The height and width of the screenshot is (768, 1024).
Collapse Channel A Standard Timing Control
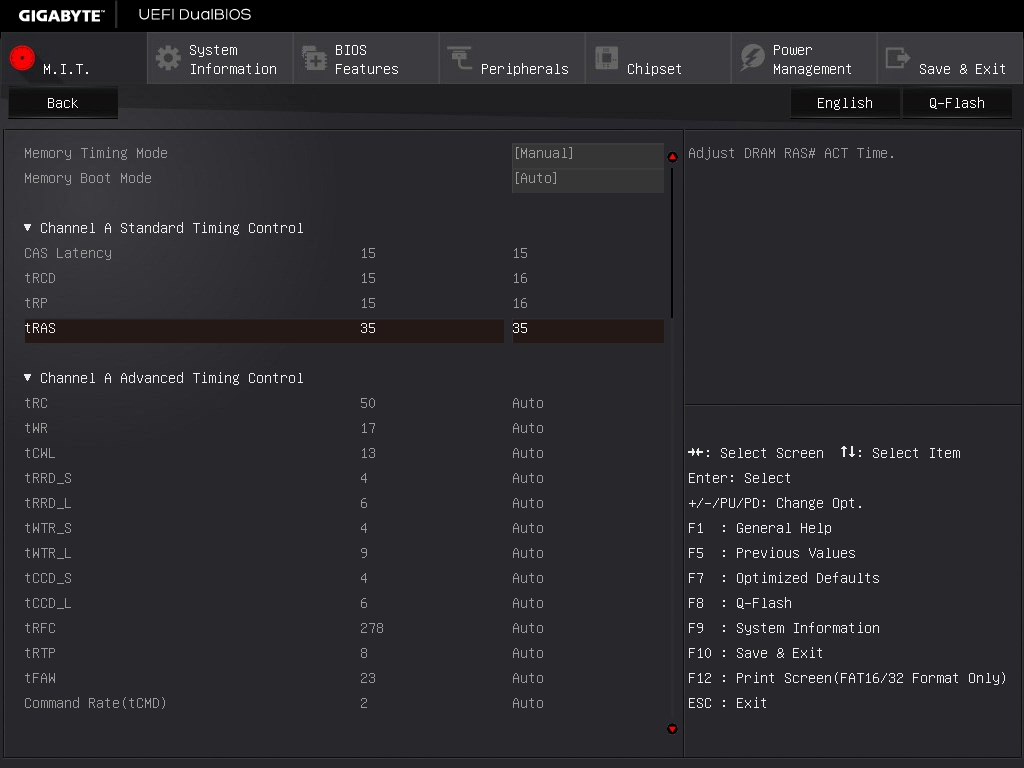pyautogui.click(x=27, y=228)
